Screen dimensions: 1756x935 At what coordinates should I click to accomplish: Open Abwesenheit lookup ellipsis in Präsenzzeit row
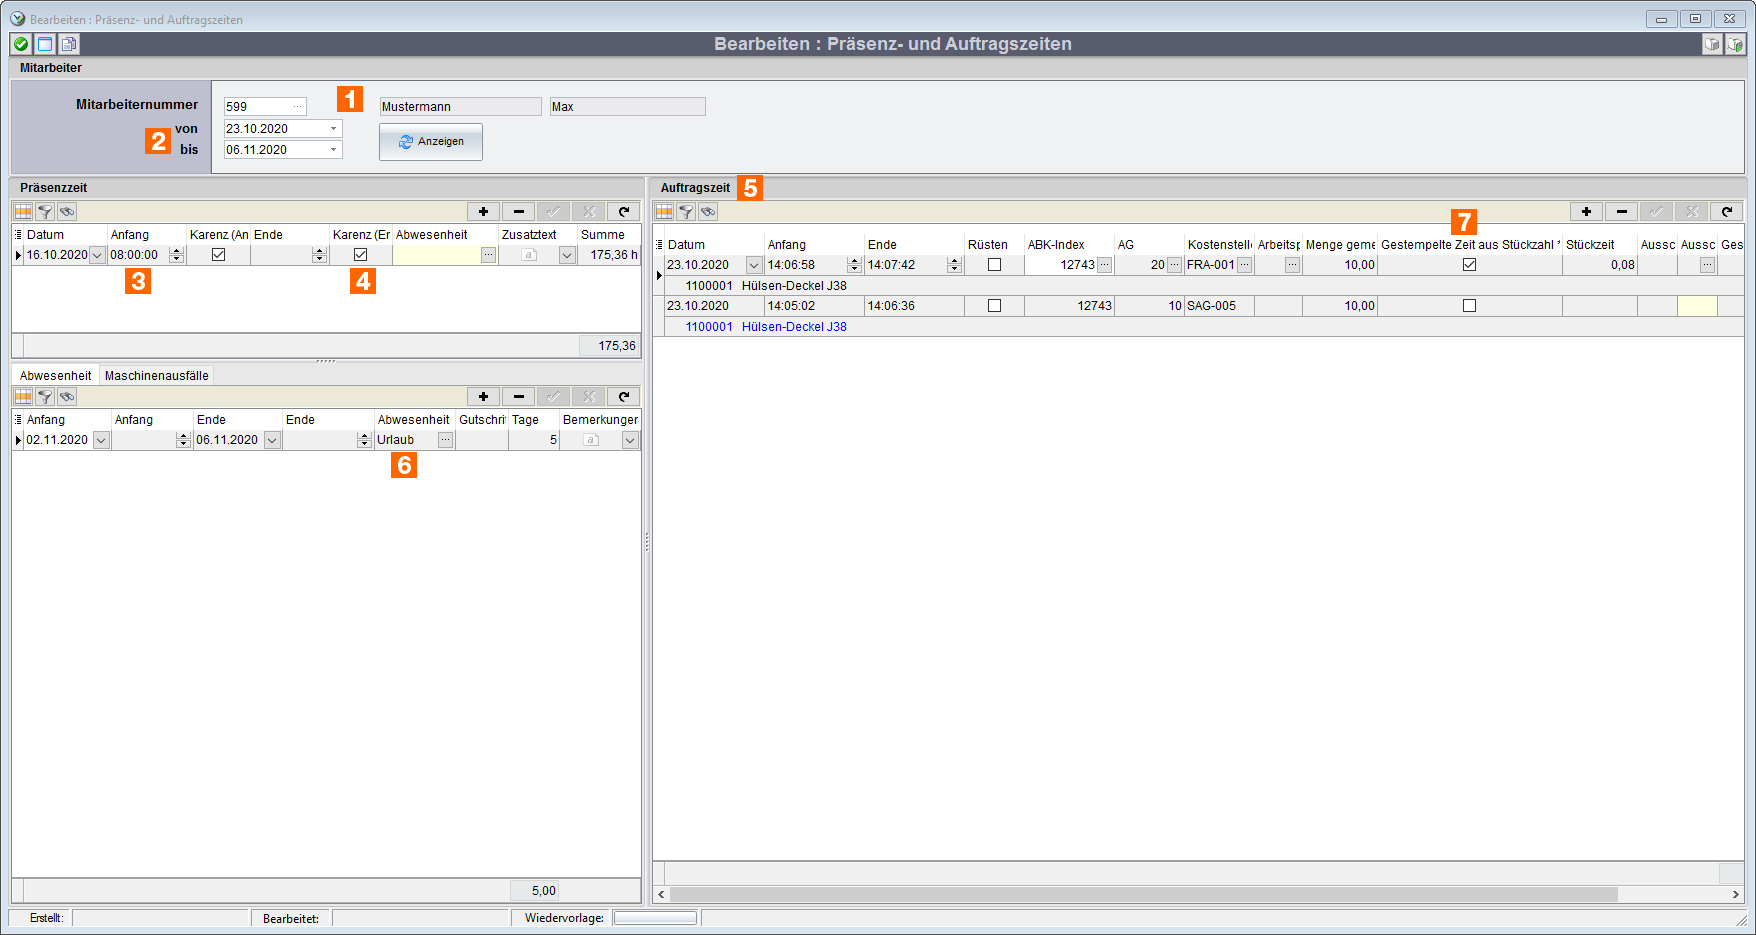(x=488, y=255)
